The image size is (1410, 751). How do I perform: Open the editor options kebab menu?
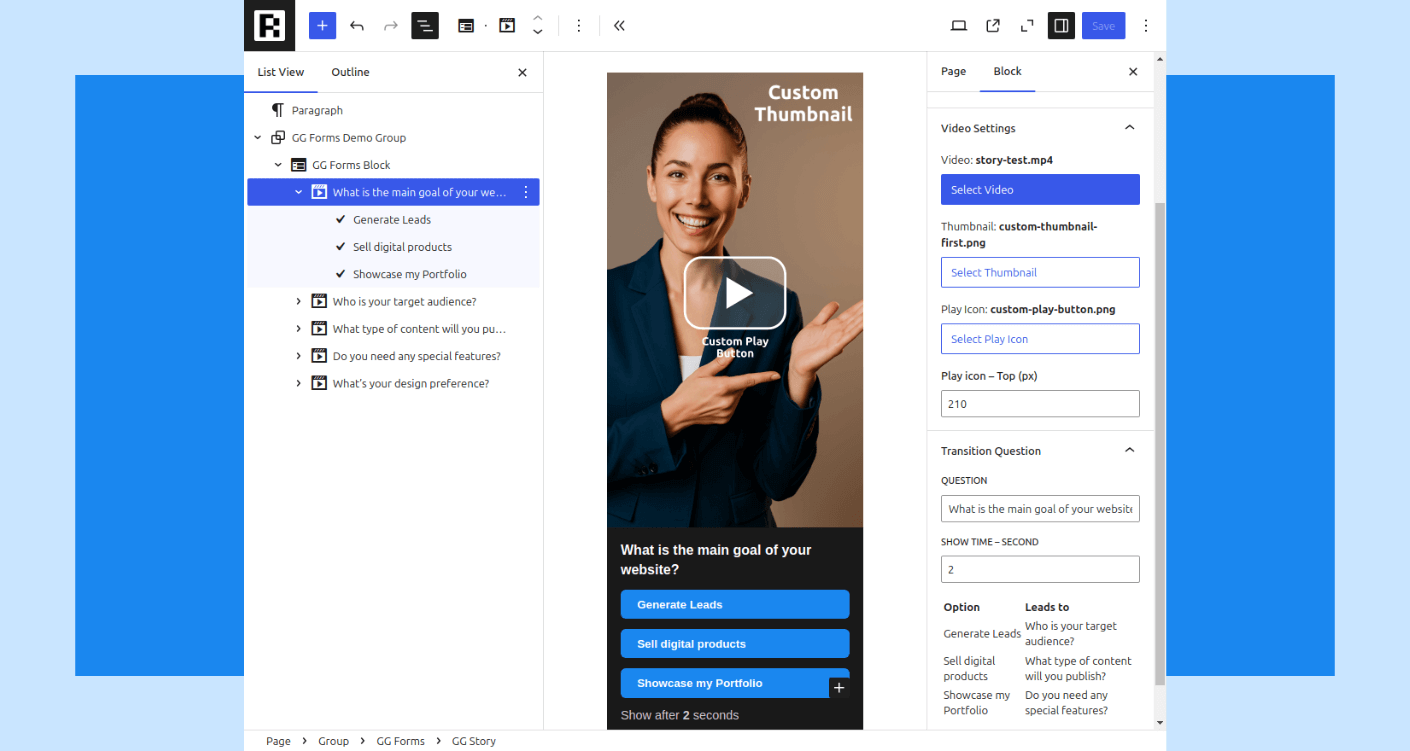[x=1146, y=26]
